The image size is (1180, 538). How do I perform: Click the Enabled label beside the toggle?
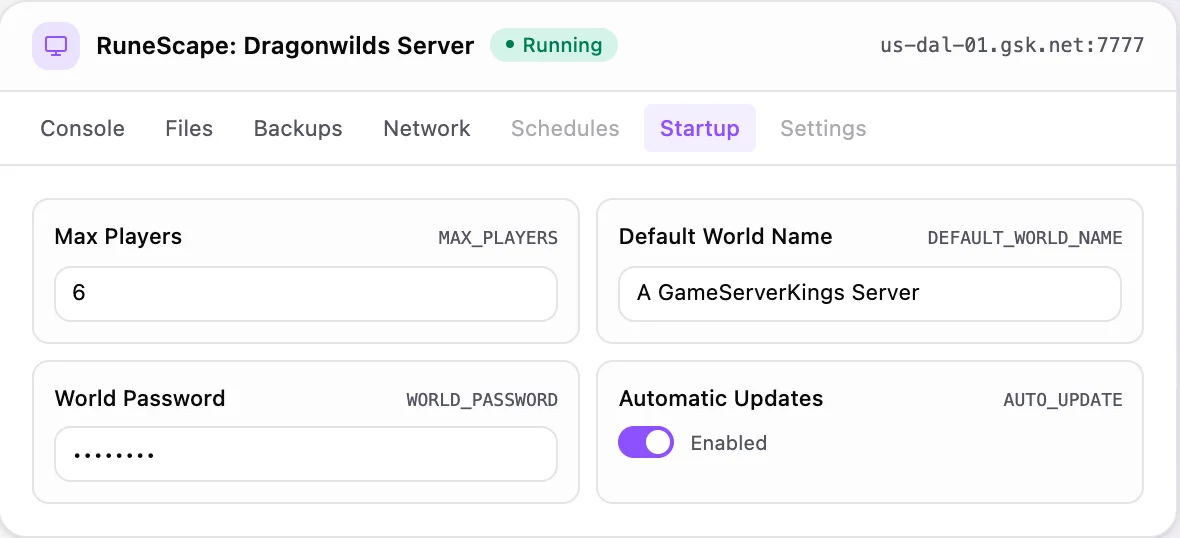coord(728,443)
